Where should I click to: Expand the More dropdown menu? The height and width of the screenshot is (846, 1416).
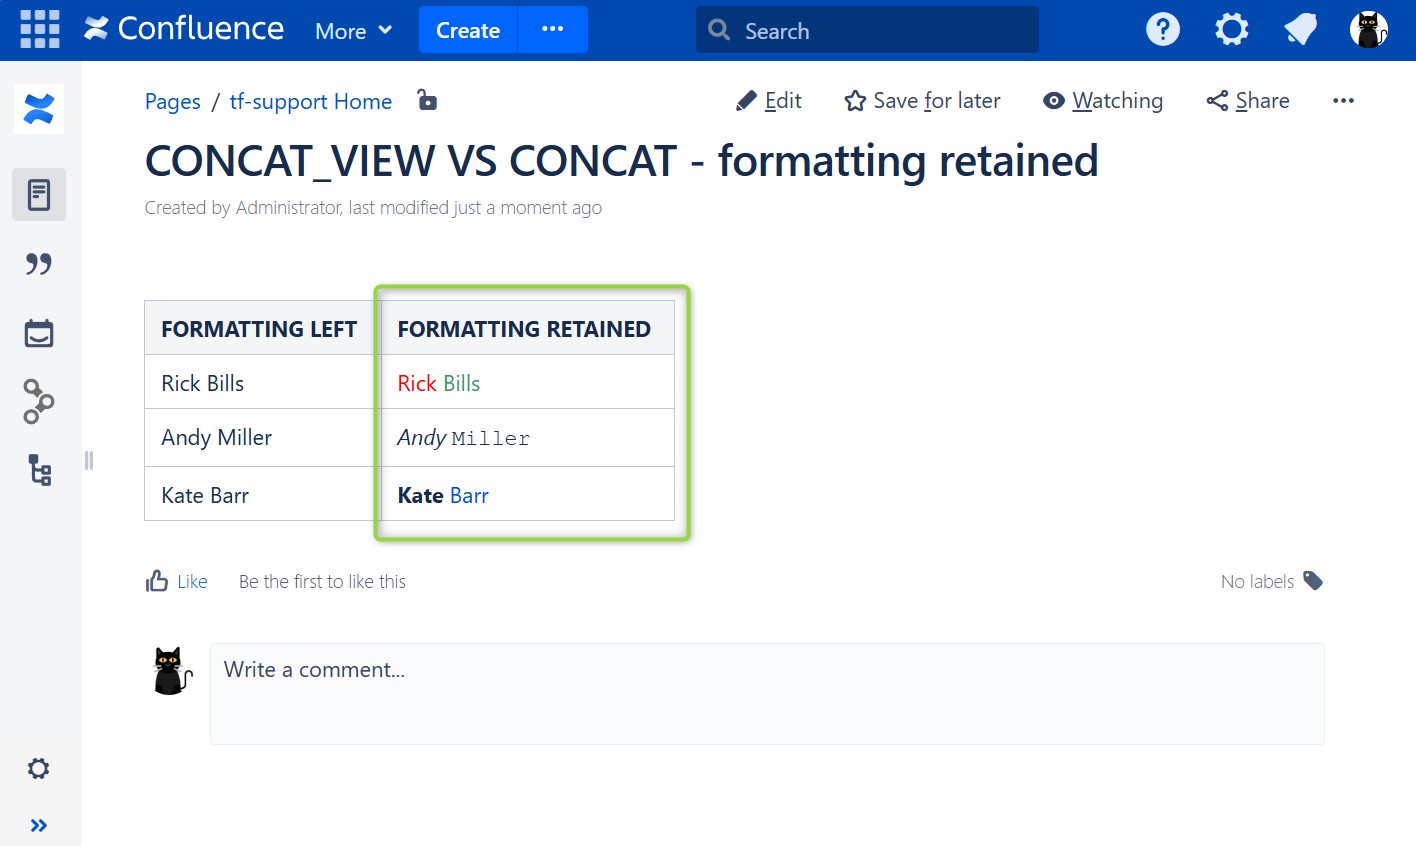(353, 31)
